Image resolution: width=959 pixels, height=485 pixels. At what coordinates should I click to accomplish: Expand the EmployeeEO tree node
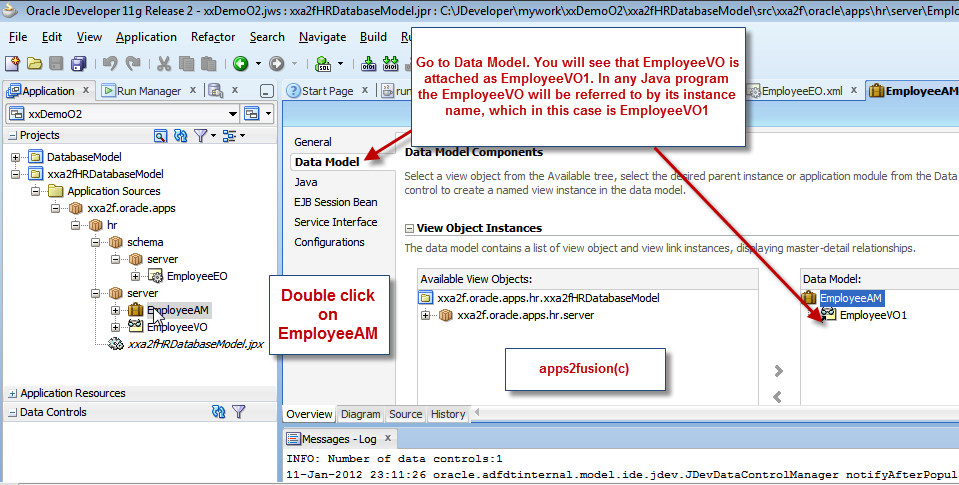(x=135, y=276)
